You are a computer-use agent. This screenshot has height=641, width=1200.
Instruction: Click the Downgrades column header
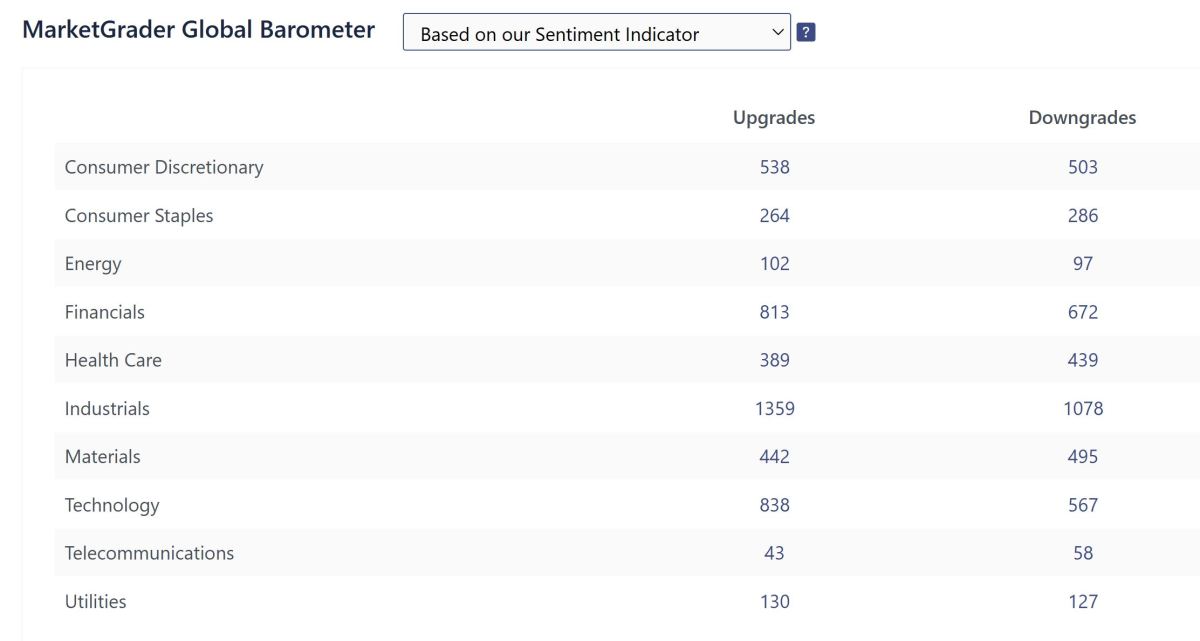click(1082, 118)
